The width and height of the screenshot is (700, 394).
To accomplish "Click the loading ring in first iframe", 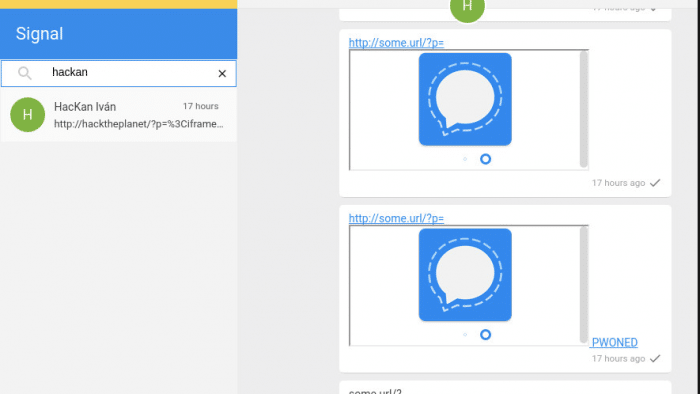I will (x=485, y=159).
